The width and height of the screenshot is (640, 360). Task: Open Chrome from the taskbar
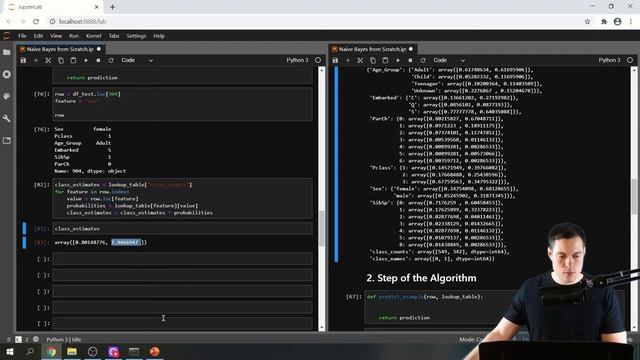[51, 351]
